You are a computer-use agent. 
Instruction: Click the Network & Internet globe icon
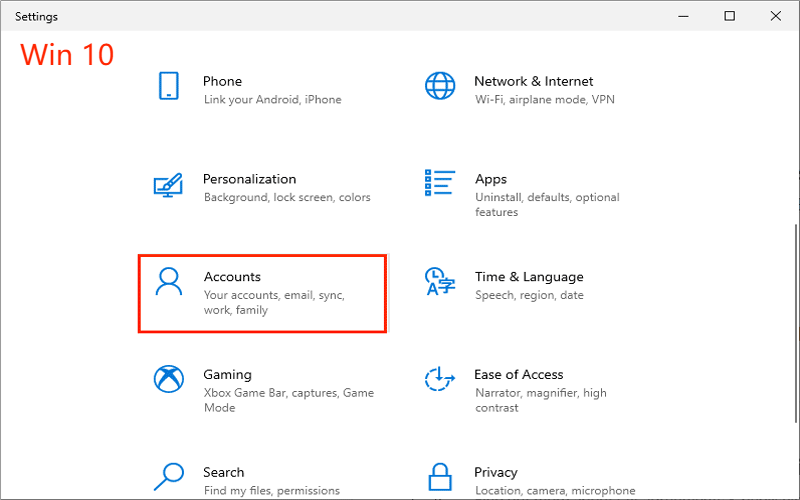click(x=440, y=86)
